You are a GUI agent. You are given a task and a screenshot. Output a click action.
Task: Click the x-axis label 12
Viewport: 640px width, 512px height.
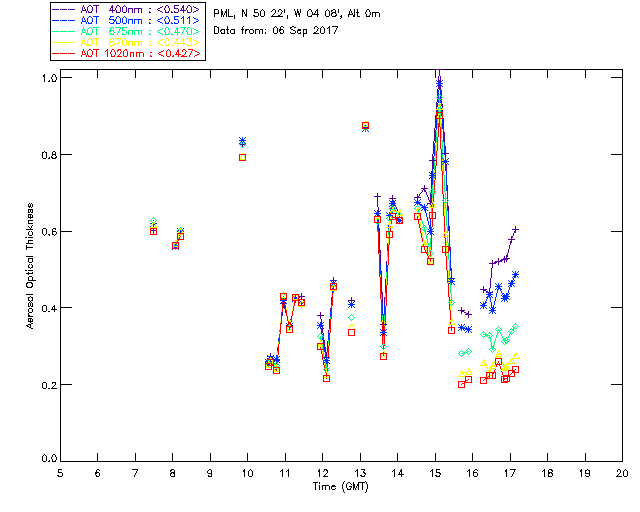coord(322,473)
